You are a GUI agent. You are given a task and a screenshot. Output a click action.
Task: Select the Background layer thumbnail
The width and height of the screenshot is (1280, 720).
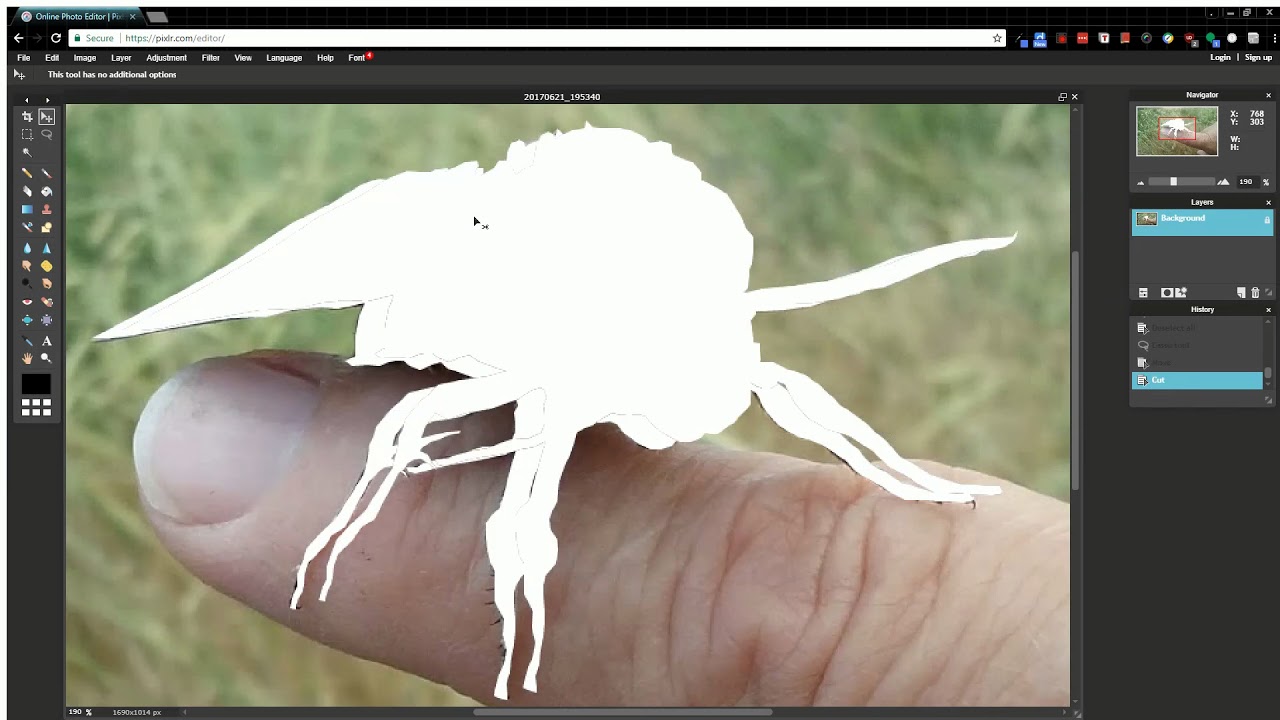(x=1147, y=219)
